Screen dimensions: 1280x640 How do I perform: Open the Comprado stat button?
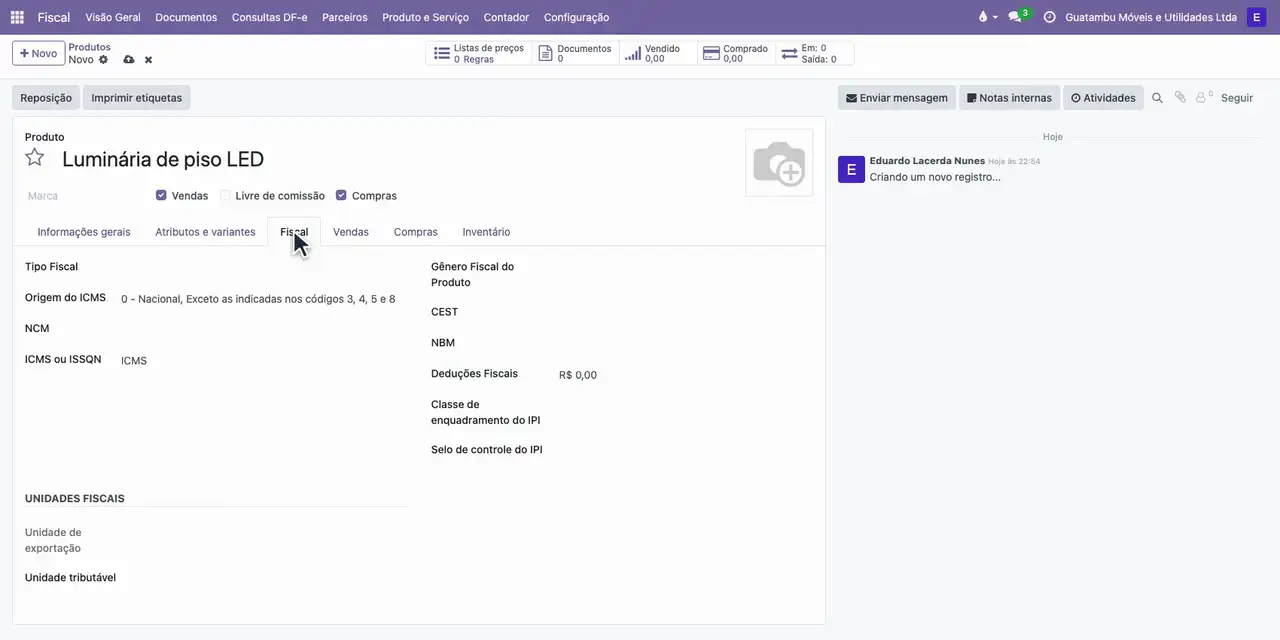point(736,53)
